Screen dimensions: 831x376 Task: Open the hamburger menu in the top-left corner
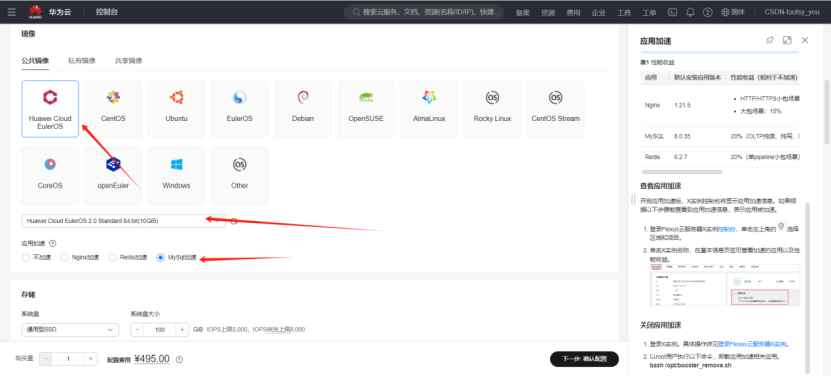click(12, 12)
